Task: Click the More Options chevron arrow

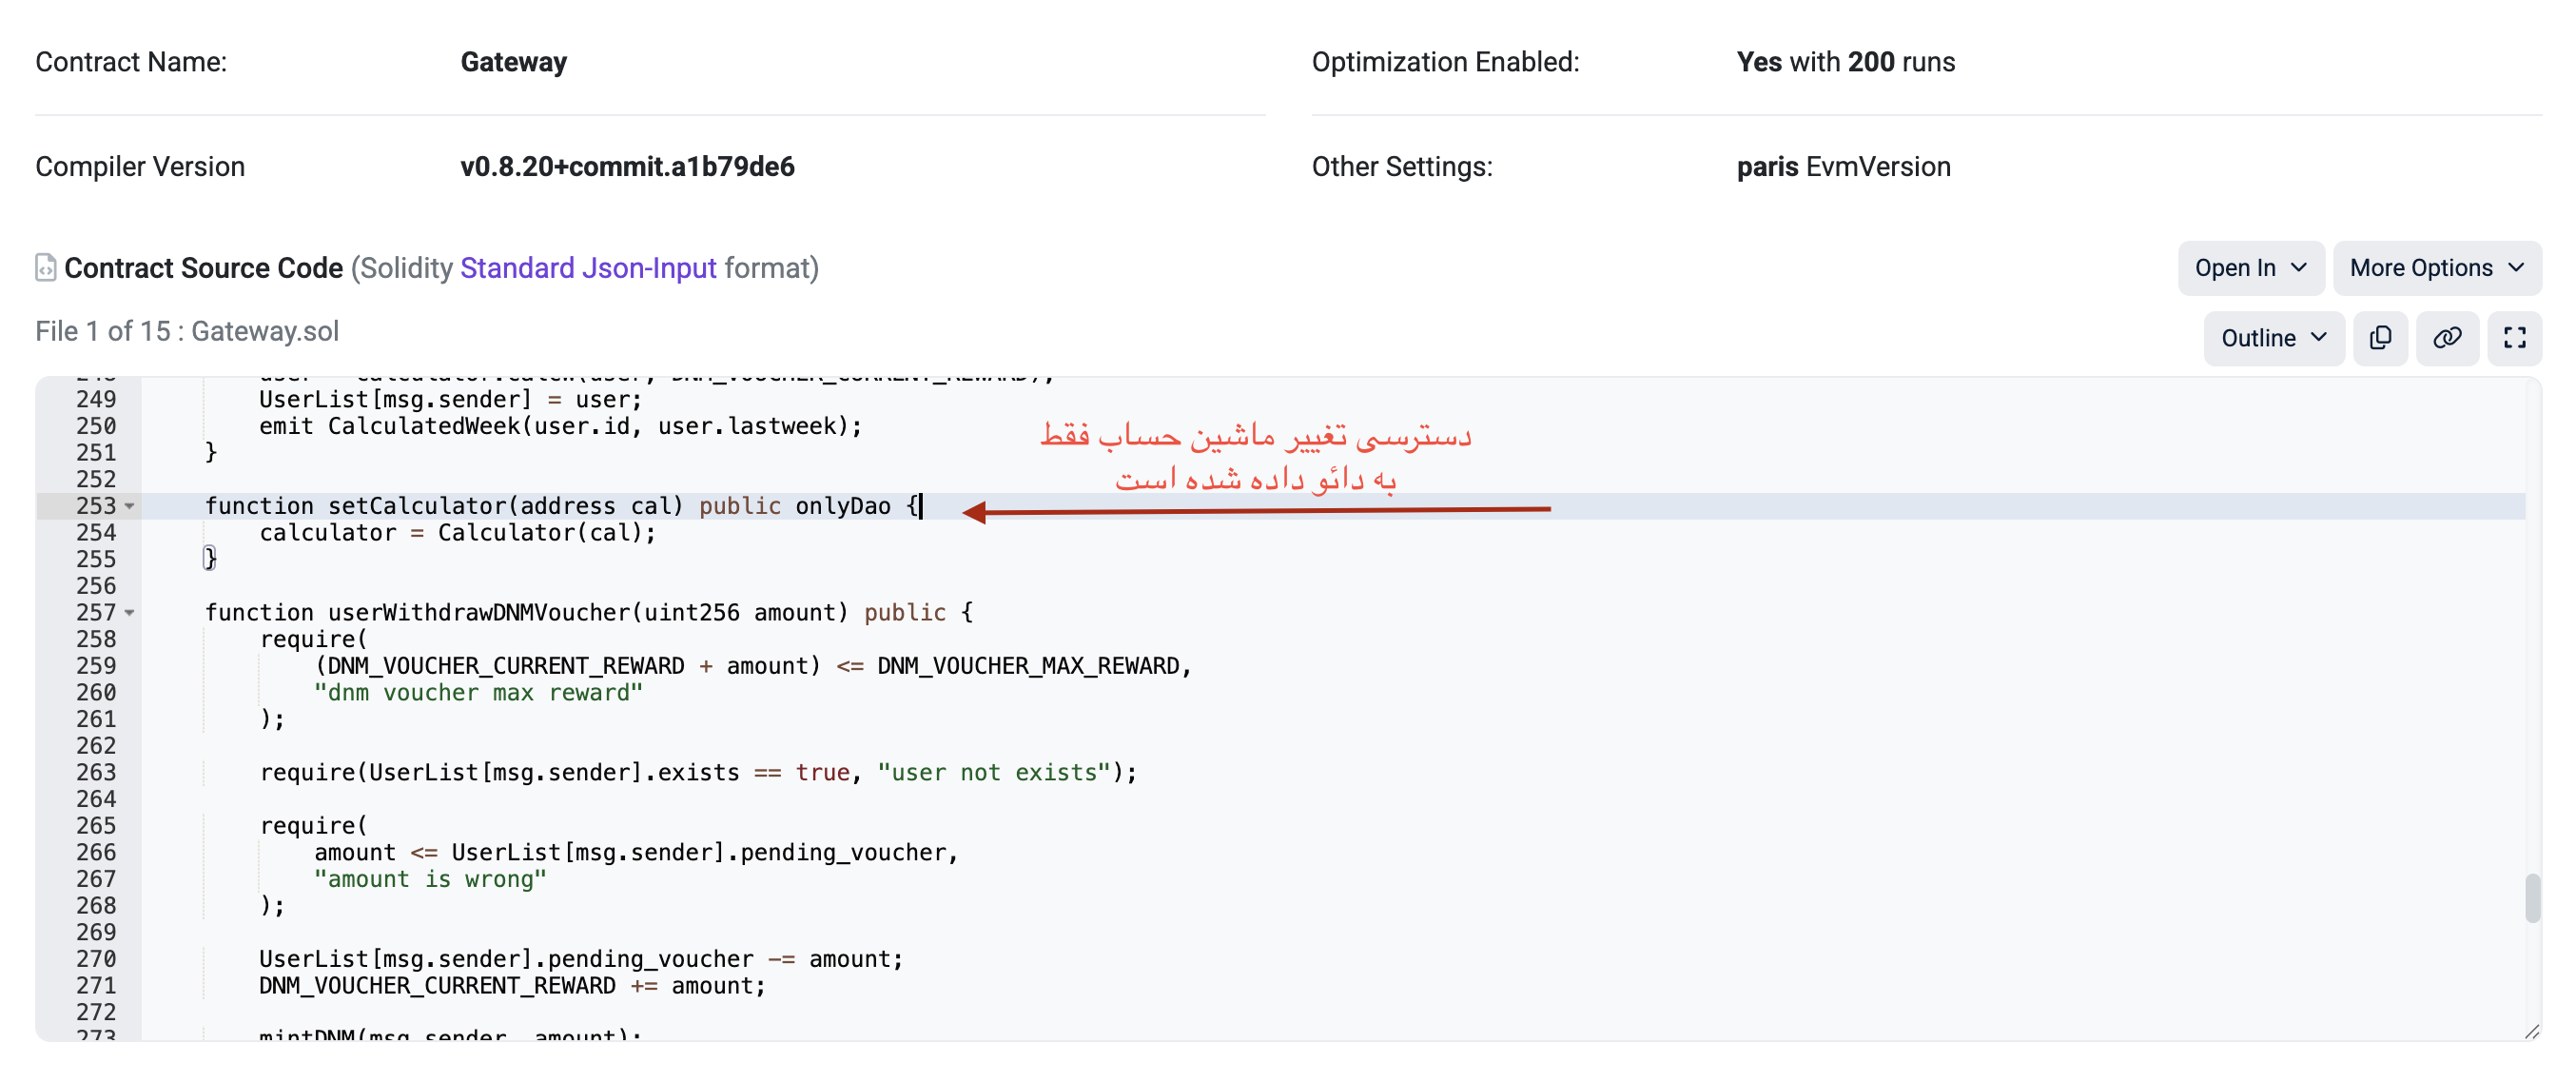Action: point(2516,268)
